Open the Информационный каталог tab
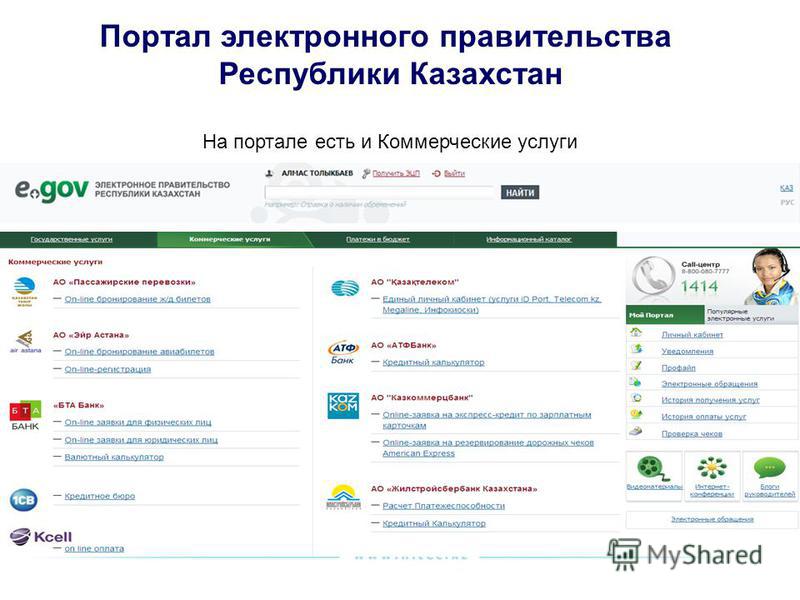This screenshot has width=800, height=600. 529,239
